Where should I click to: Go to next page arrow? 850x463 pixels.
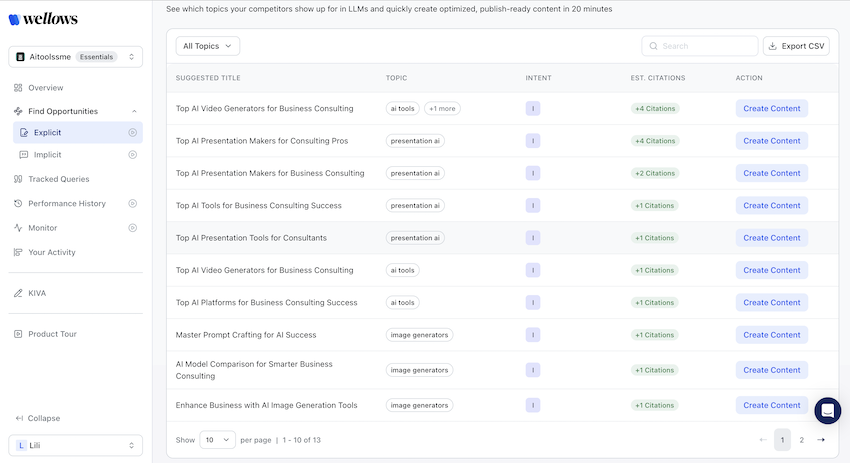[821, 440]
